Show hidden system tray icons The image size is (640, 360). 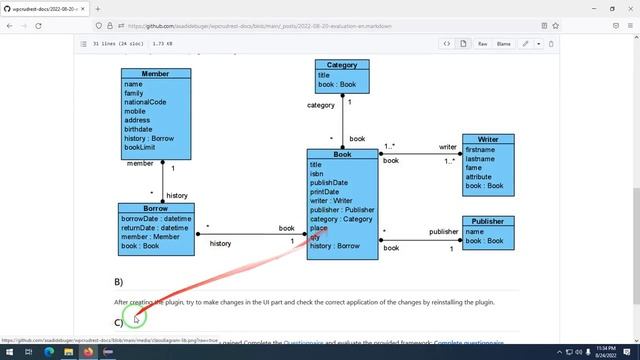[x=559, y=352]
